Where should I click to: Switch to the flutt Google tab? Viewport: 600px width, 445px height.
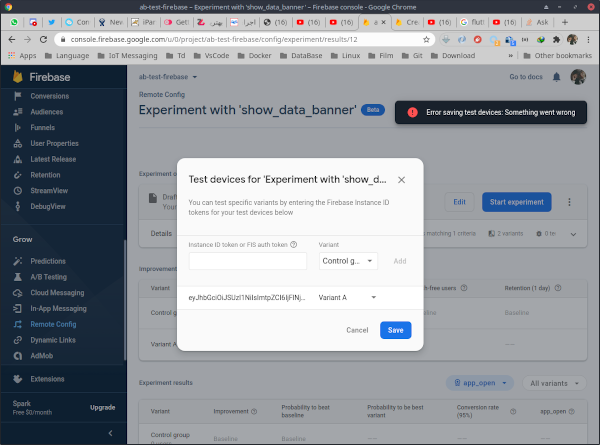[473, 22]
